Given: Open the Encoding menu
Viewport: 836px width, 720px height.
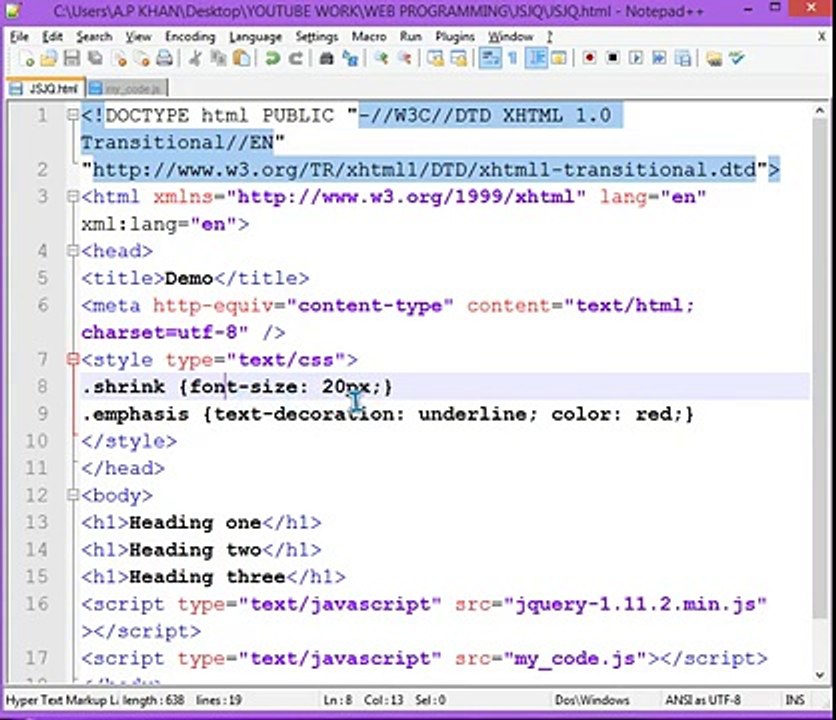Looking at the screenshot, I should point(190,37).
